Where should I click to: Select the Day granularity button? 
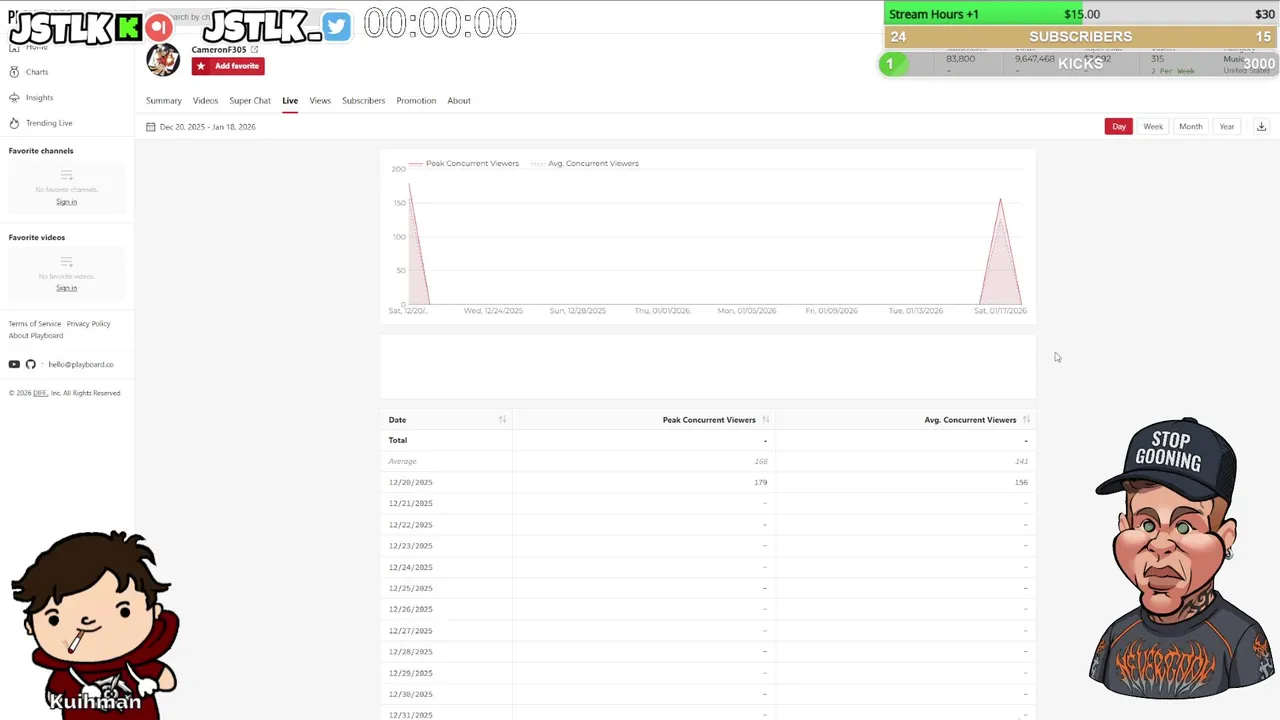1119,126
